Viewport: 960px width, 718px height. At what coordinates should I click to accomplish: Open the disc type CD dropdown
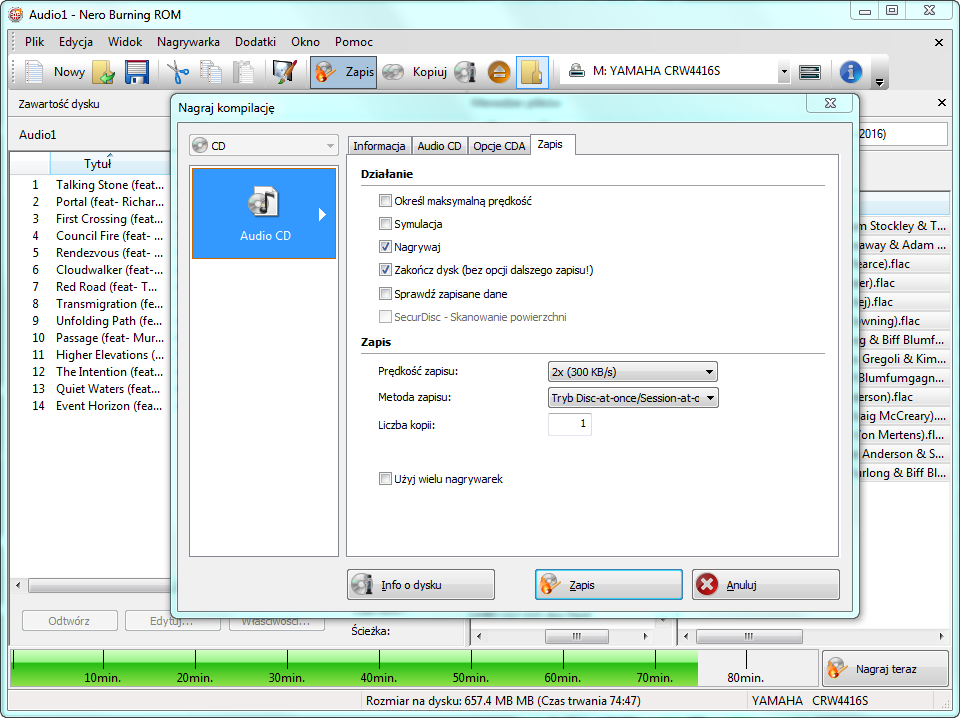[263, 146]
